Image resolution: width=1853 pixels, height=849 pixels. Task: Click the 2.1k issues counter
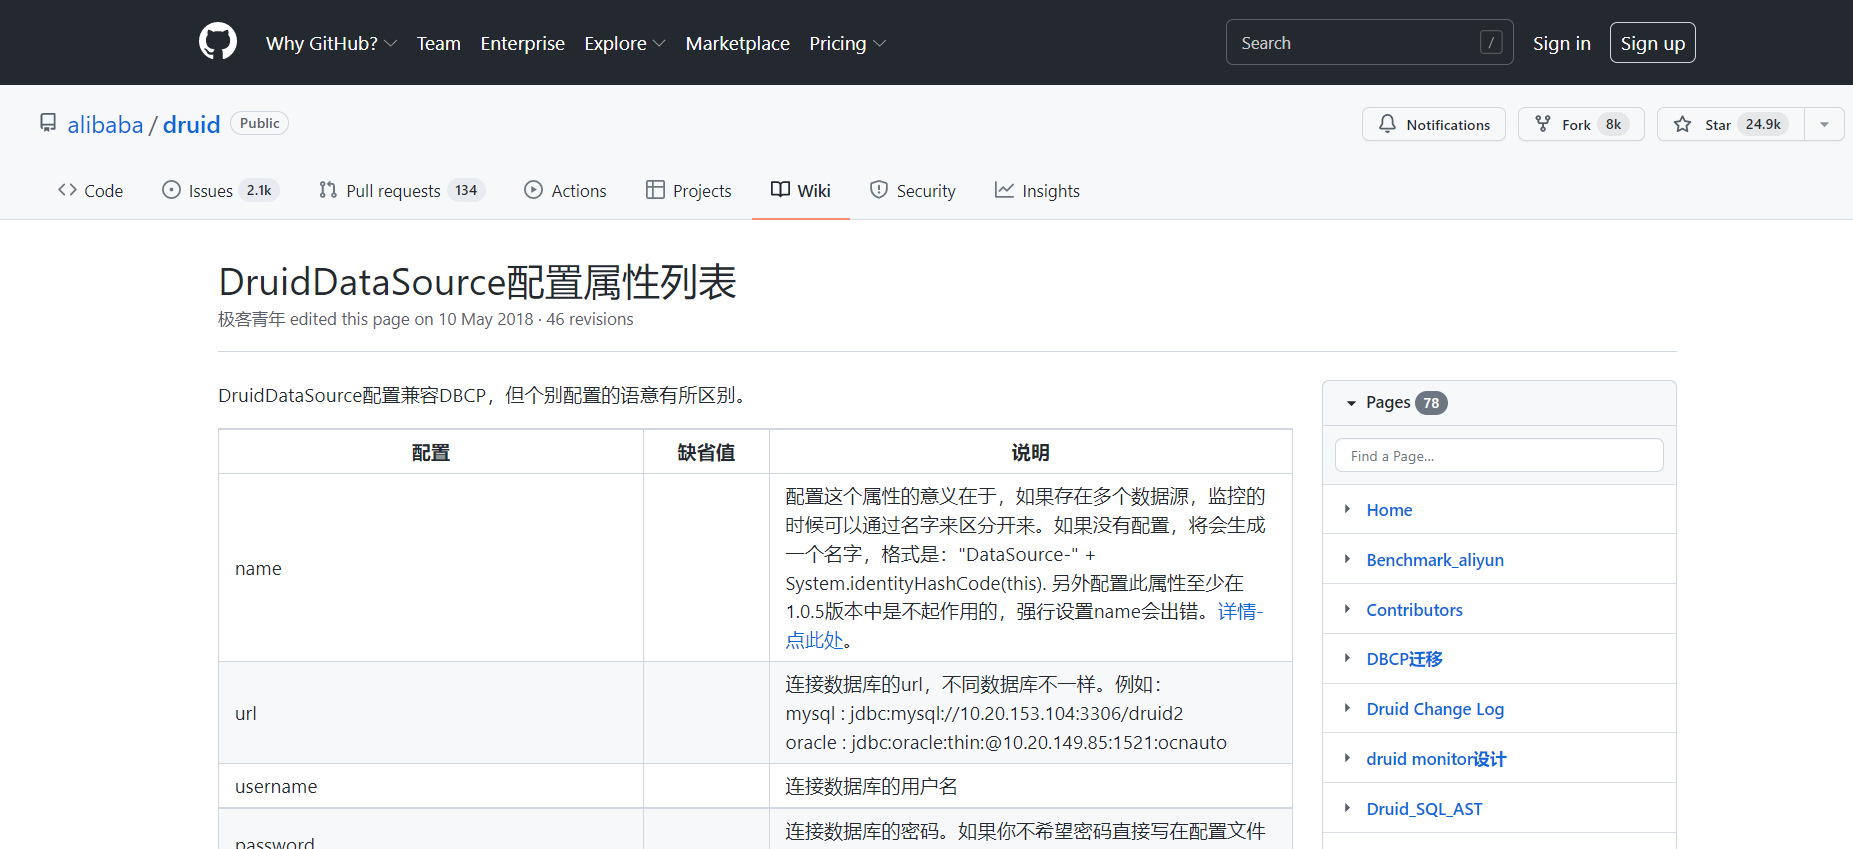coord(259,190)
